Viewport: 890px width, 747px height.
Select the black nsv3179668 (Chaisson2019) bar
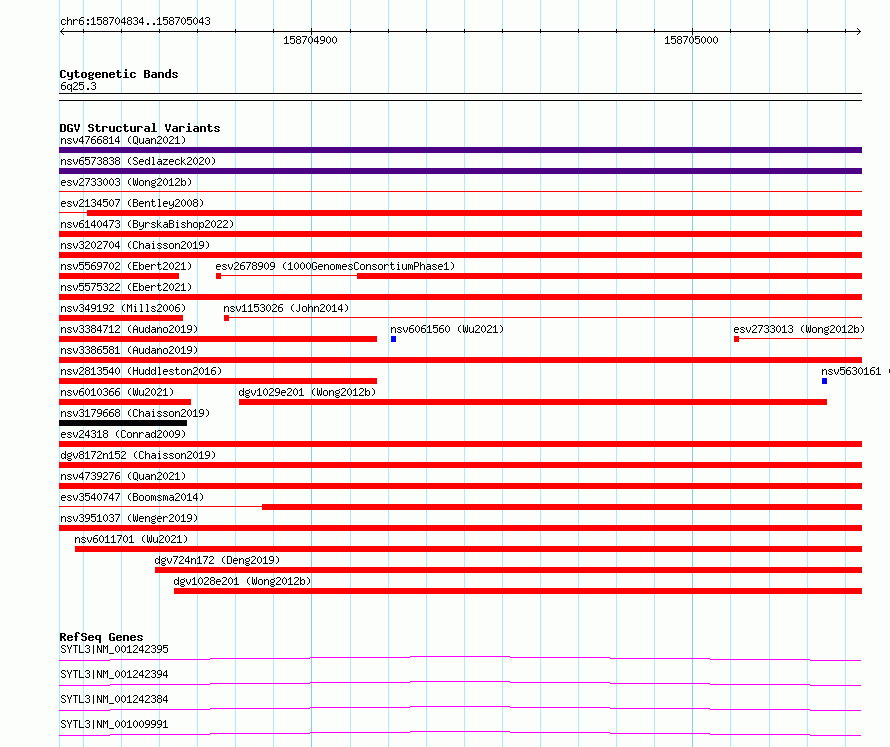click(x=123, y=423)
